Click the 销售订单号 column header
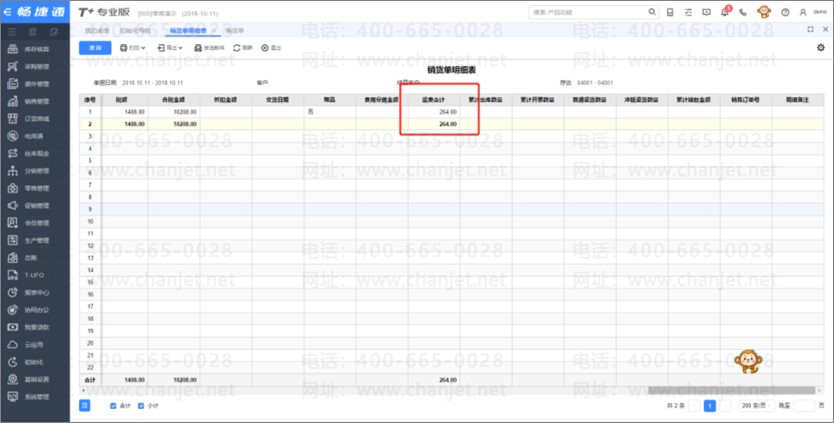This screenshot has width=834, height=423. coord(746,99)
